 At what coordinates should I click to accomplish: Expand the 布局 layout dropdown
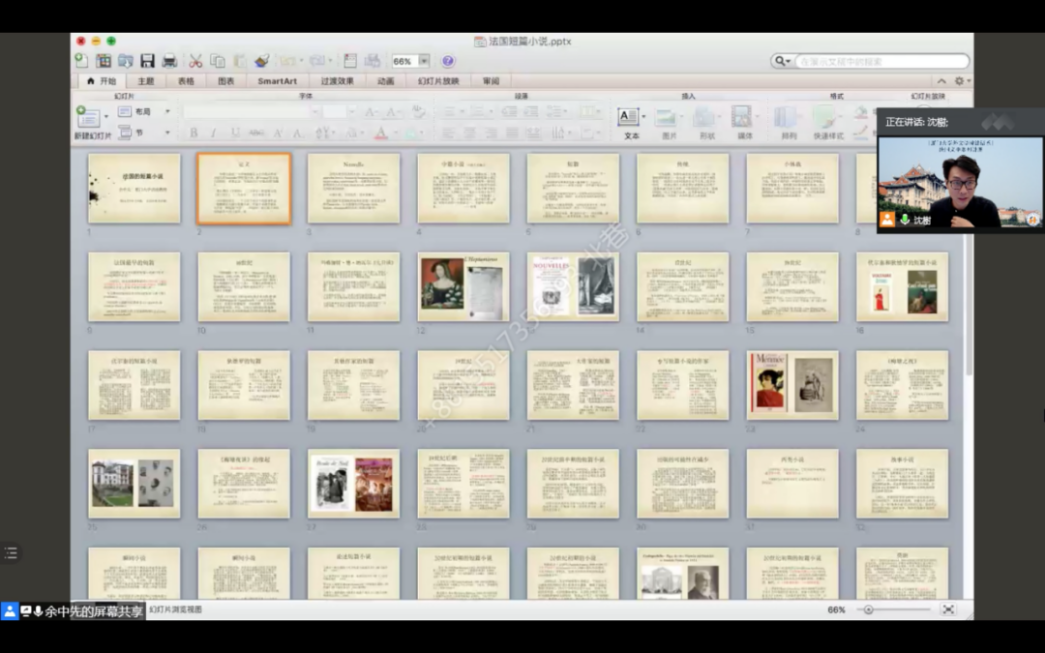pos(167,112)
